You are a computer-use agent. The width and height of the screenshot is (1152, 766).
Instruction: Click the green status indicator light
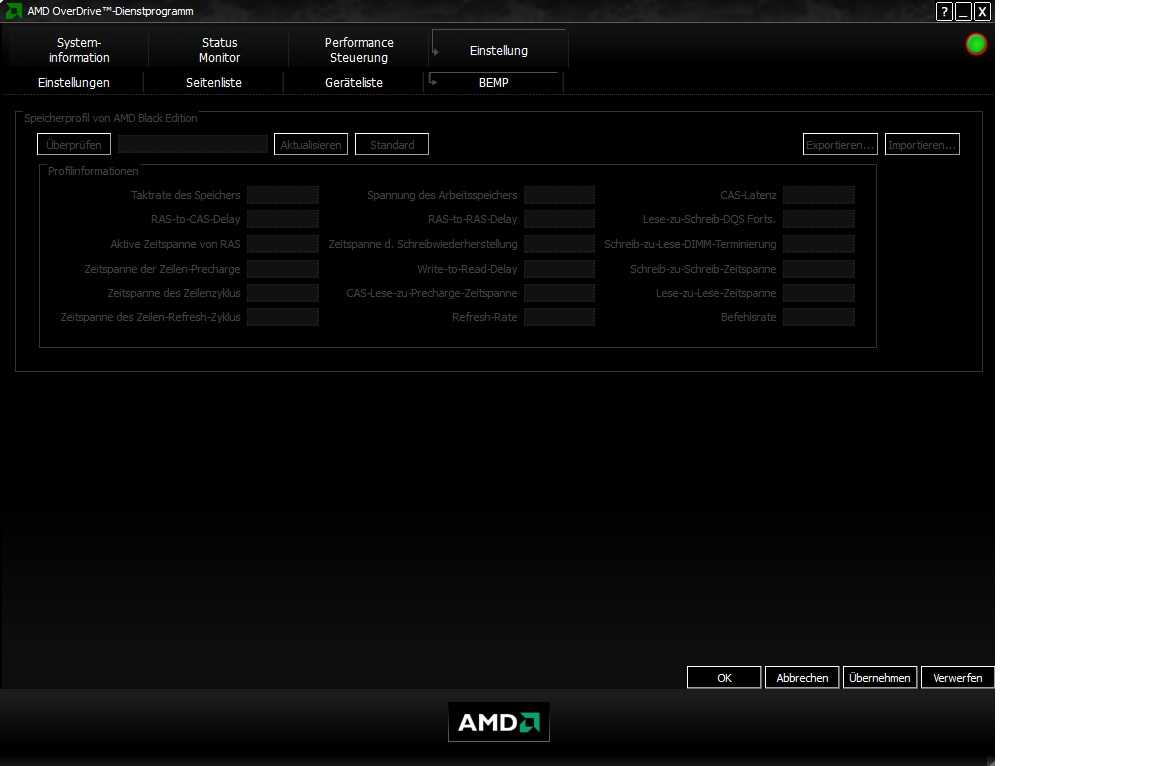976,45
